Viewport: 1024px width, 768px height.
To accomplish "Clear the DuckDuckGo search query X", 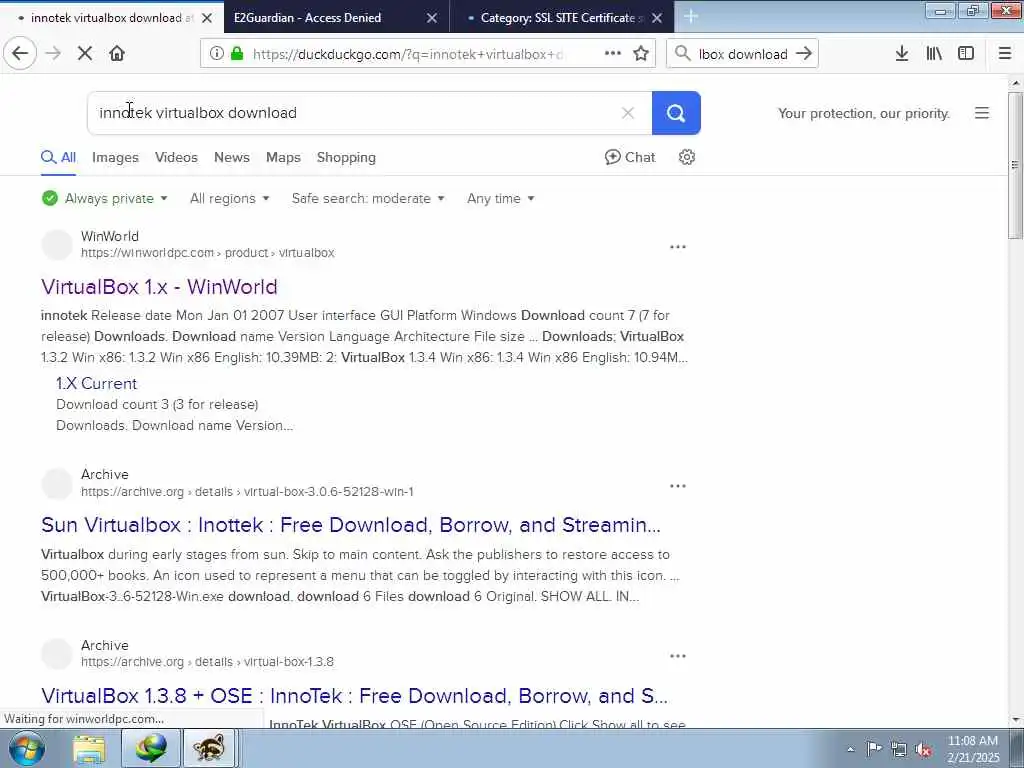I will [628, 113].
